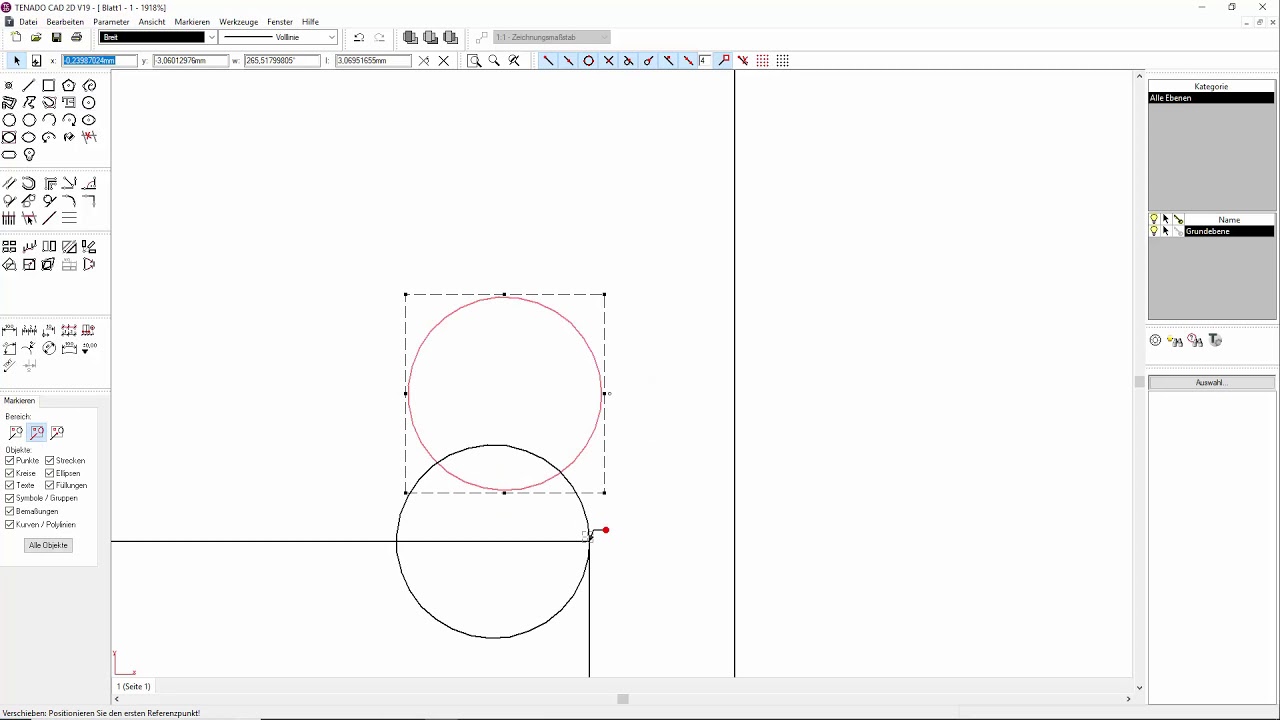Screen dimensions: 1280x720
Task: Click the red dotted grid icon
Action: [763, 61]
